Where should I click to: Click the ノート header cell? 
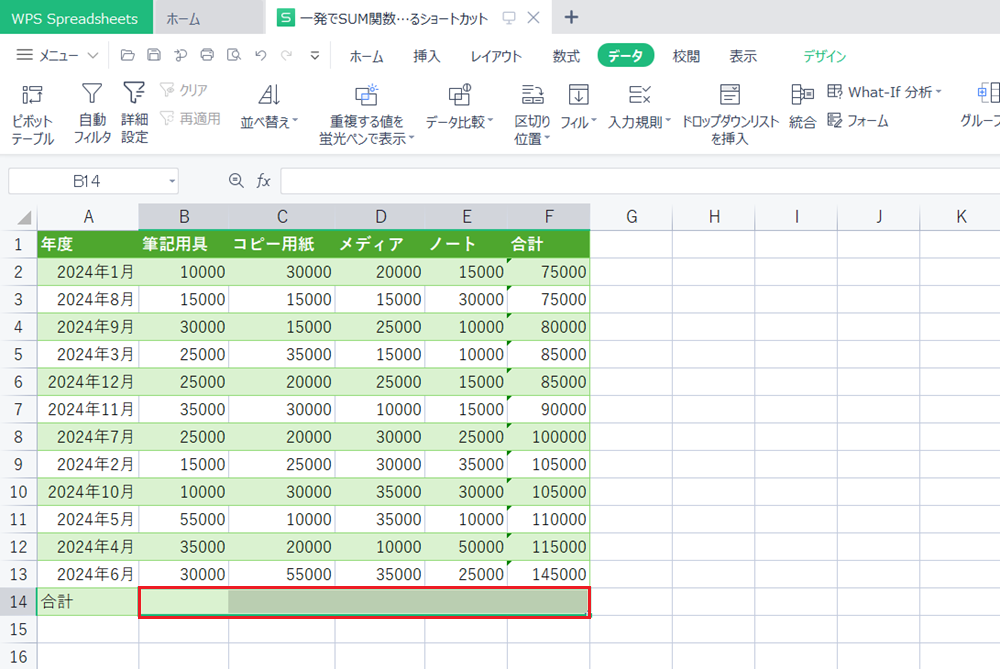tap(466, 244)
